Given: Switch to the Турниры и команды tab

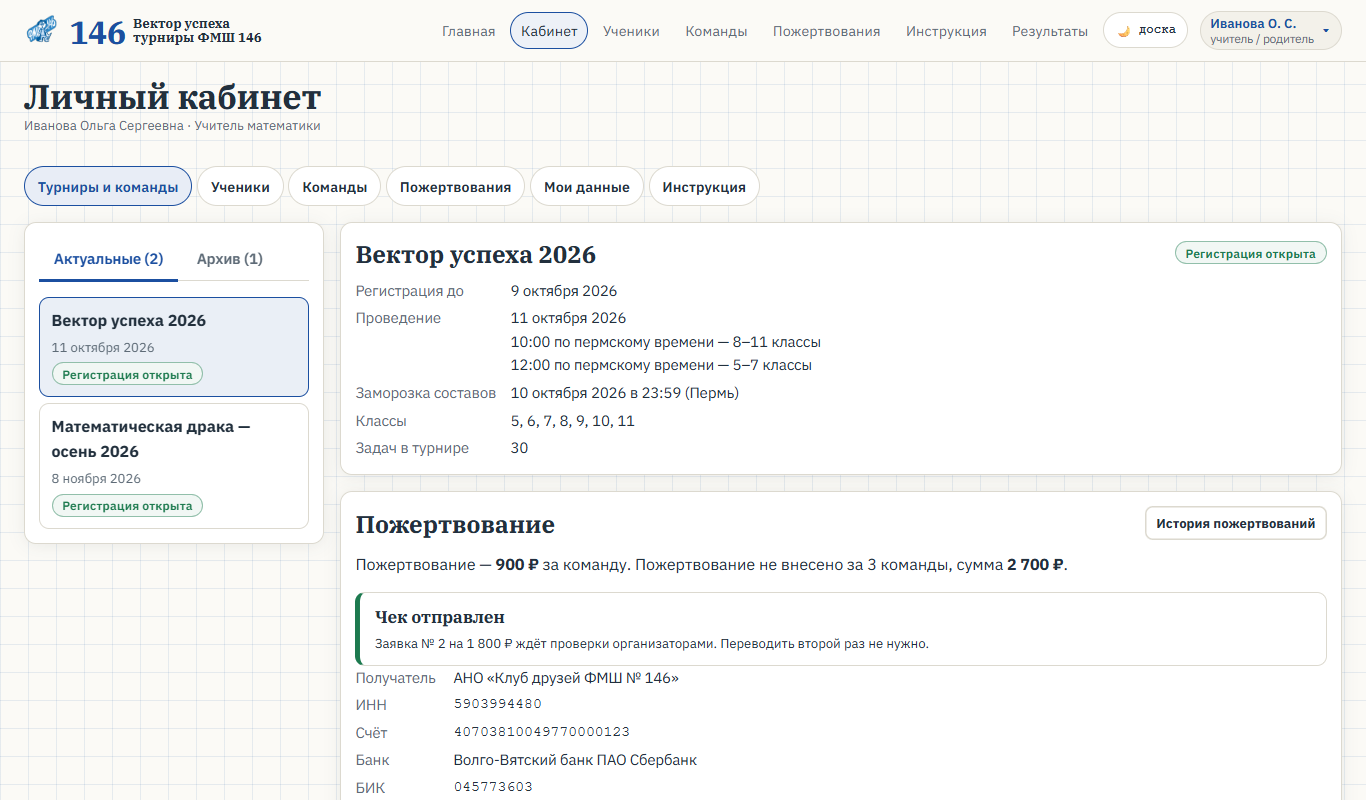Looking at the screenshot, I should [x=108, y=187].
